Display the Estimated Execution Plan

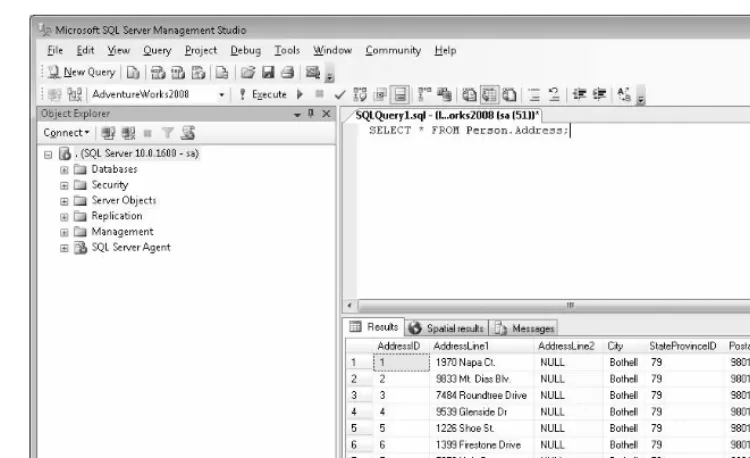coord(360,95)
